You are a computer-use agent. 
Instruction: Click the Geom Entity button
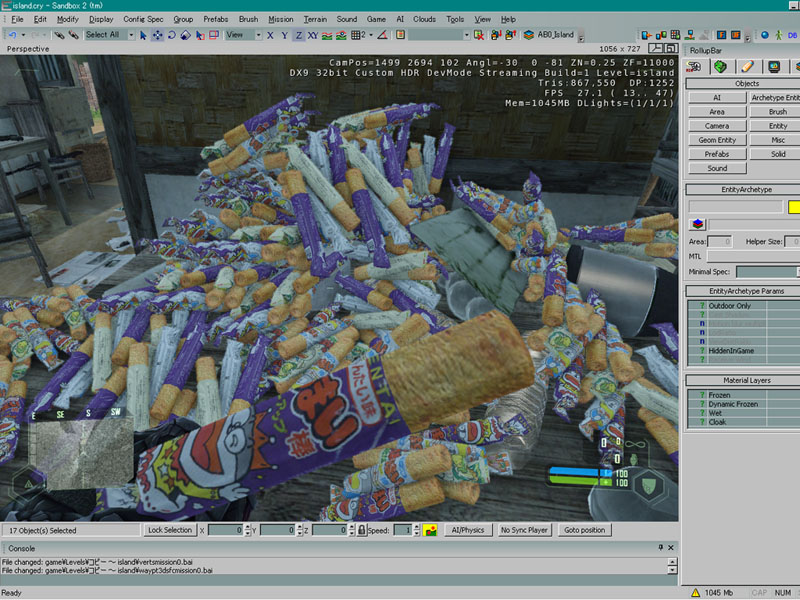tap(717, 140)
